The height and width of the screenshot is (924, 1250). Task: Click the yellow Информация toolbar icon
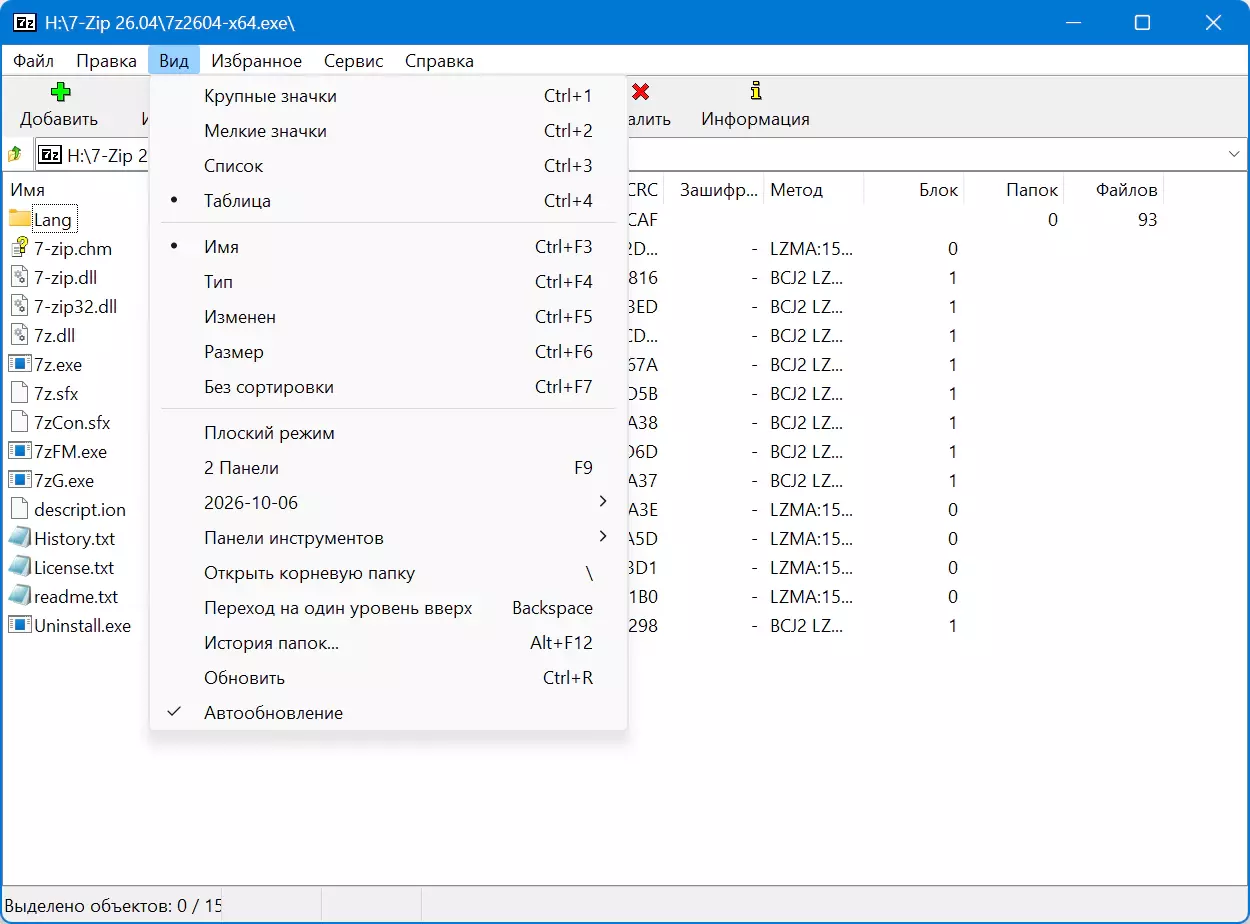coord(756,92)
